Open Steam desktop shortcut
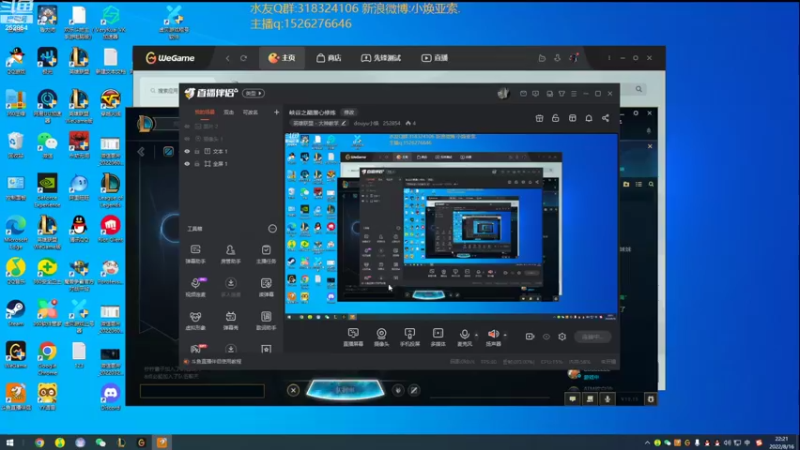 coord(15,313)
